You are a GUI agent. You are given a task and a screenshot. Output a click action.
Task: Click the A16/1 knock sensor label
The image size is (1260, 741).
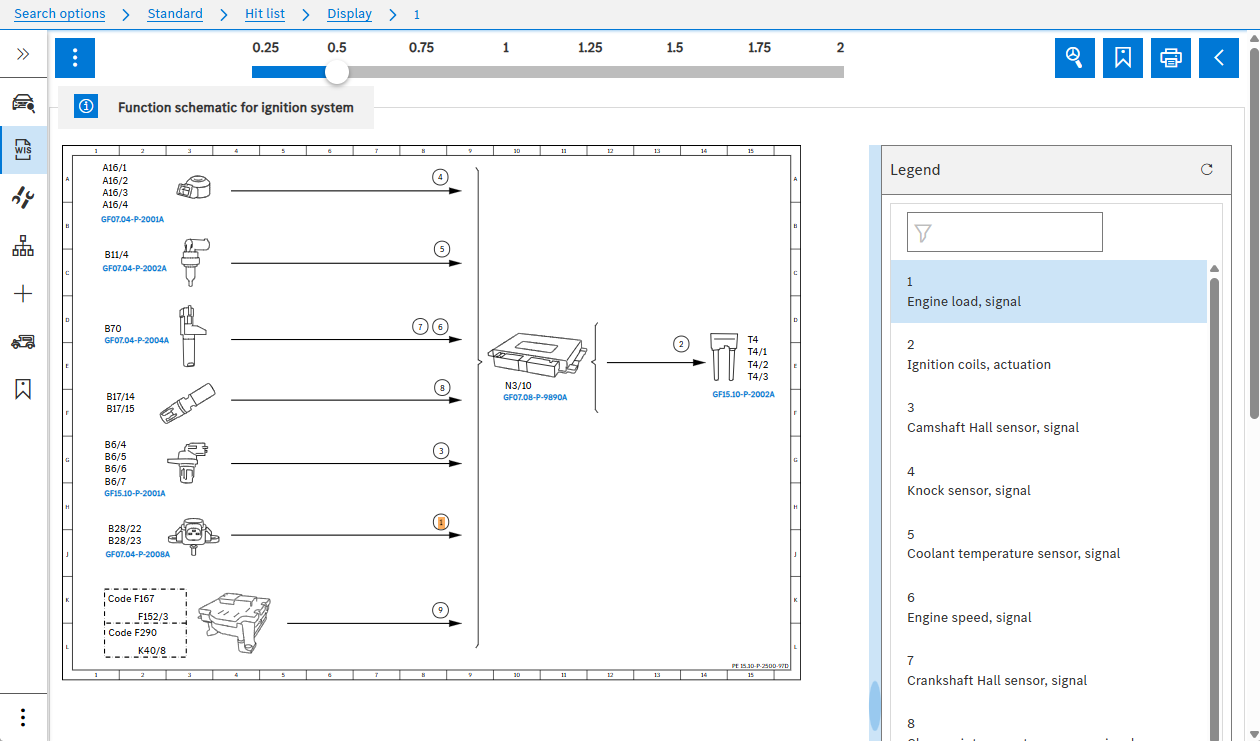(x=115, y=168)
